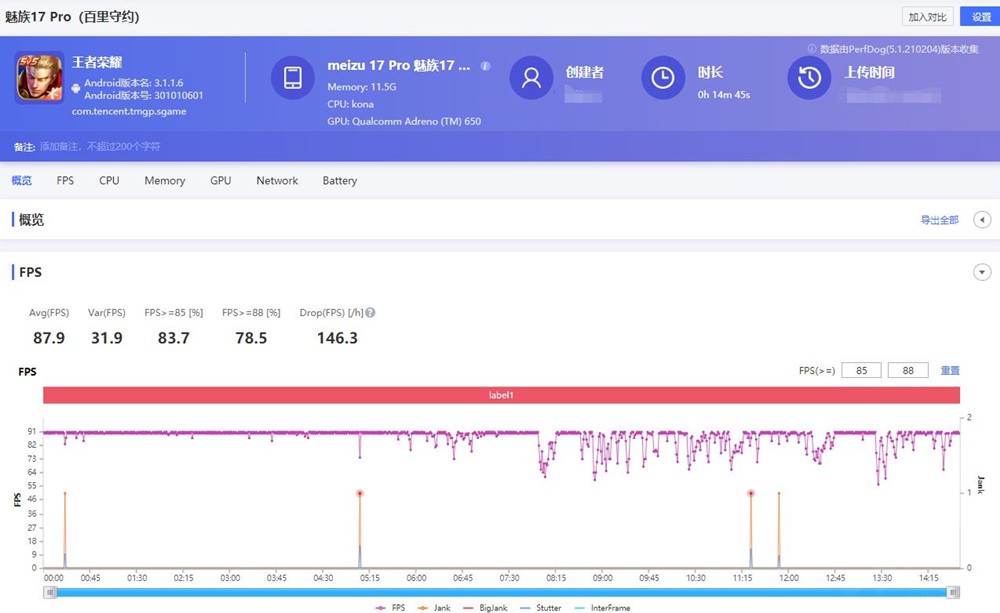Click the CPU: kona text
Image resolution: width=1000 pixels, height=613 pixels.
(x=351, y=104)
